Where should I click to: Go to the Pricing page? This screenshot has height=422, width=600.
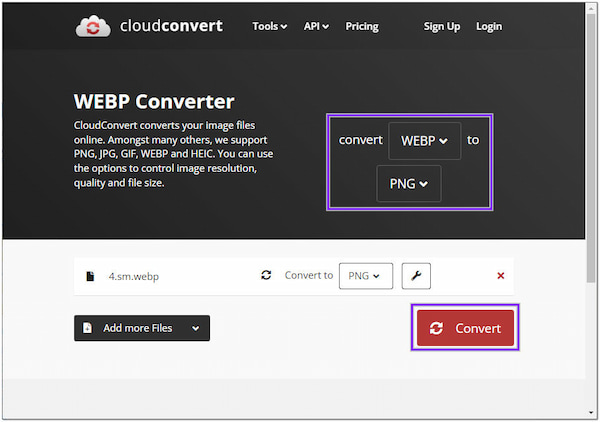362,26
